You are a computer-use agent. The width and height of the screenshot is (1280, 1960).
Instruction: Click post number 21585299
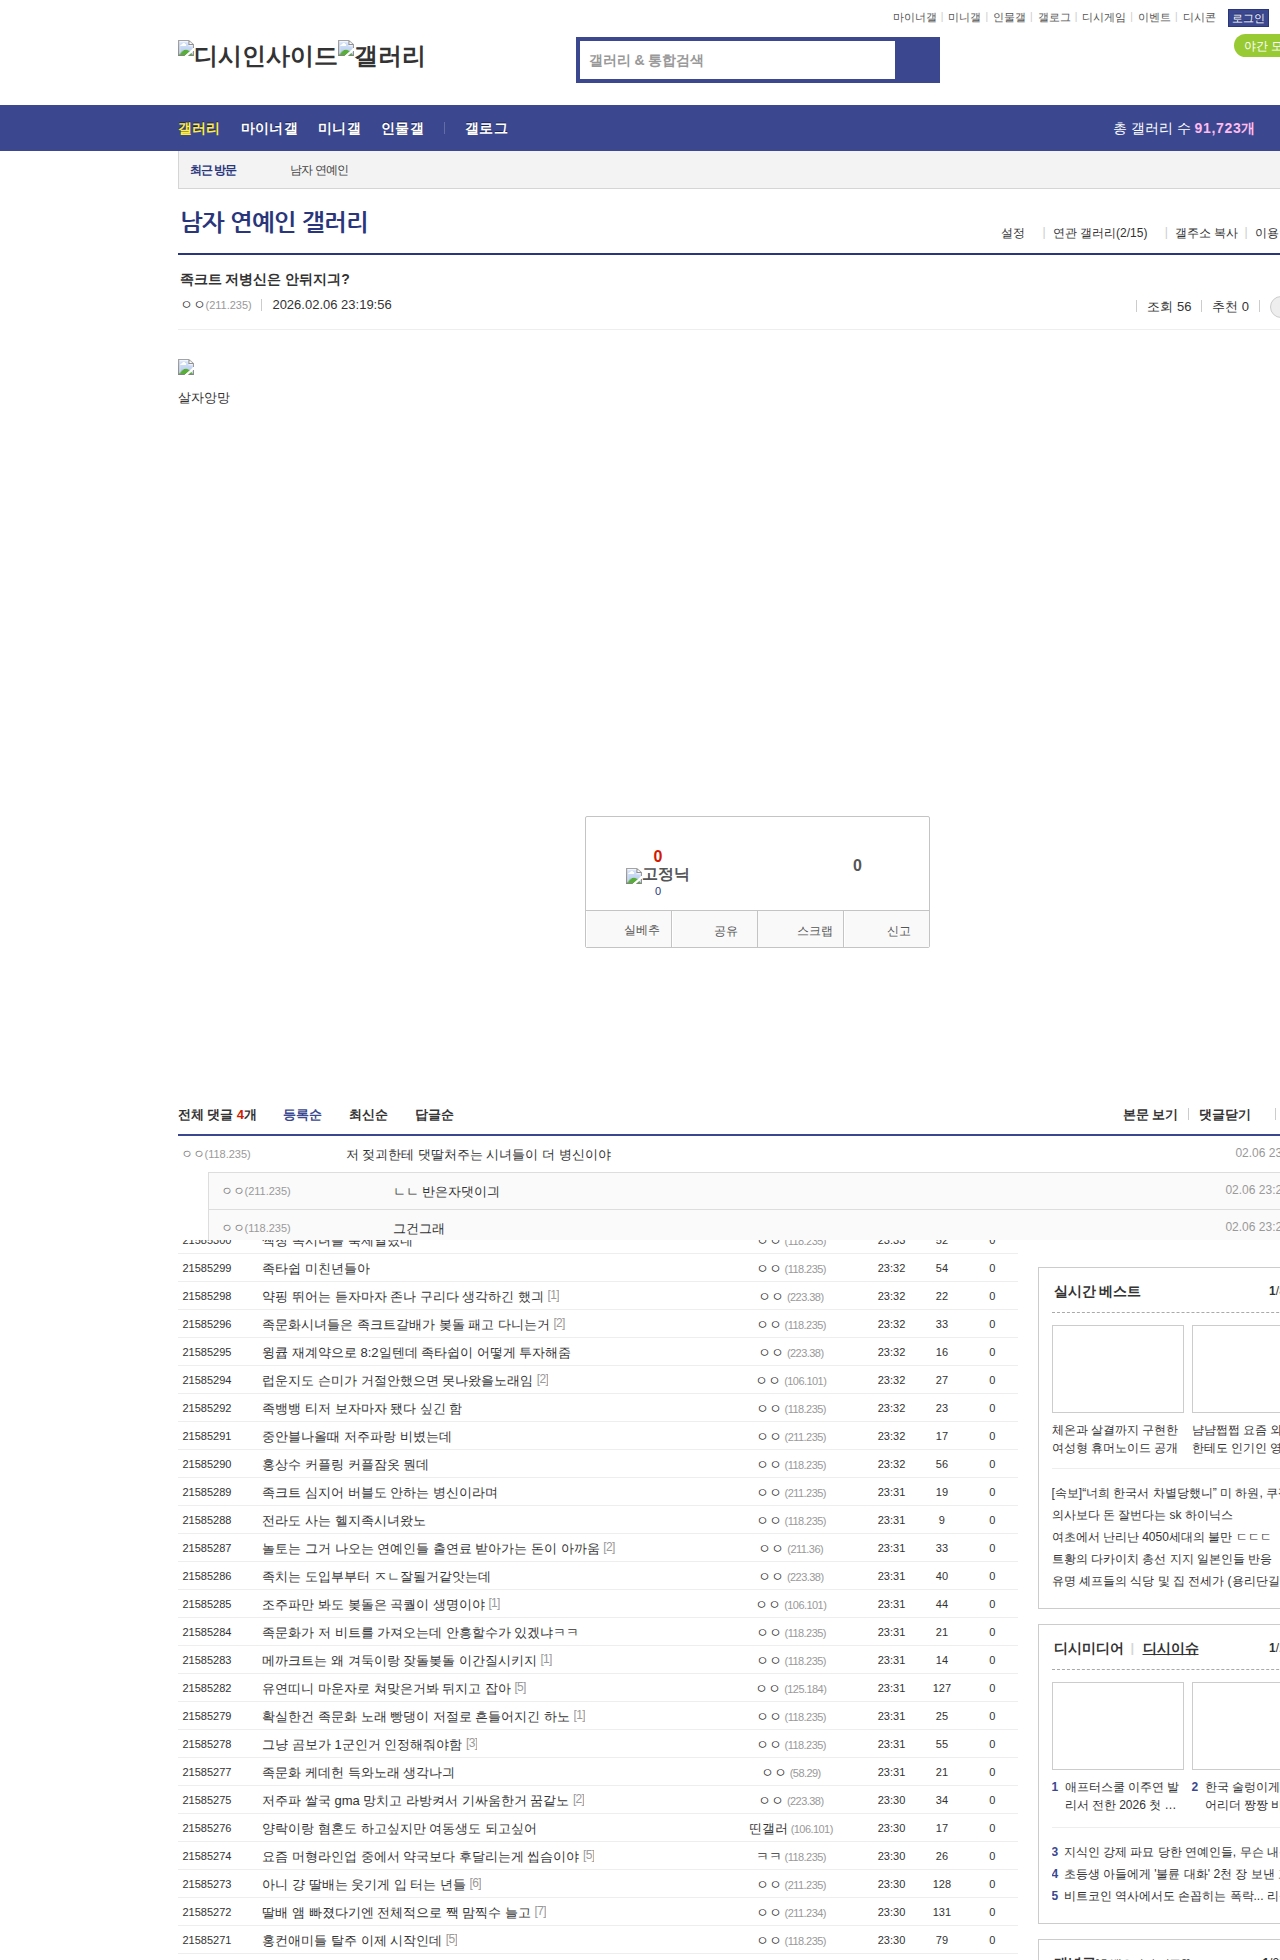[x=207, y=1268]
